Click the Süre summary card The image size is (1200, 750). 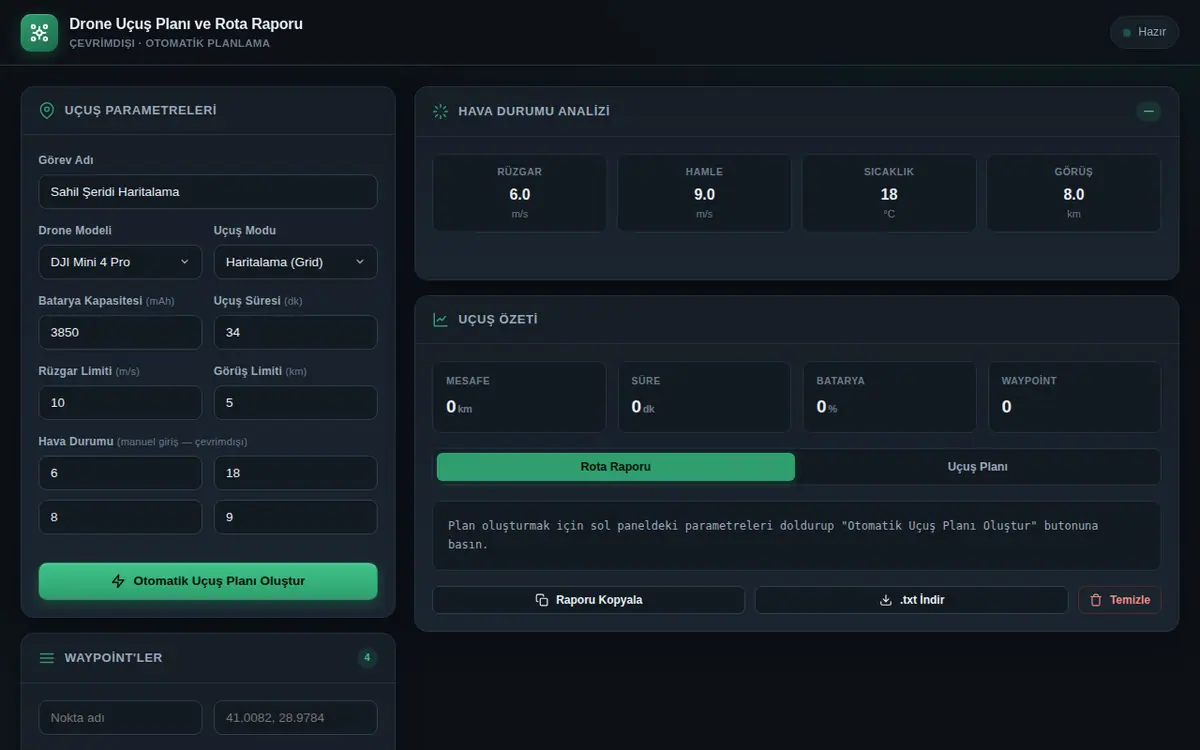coord(704,397)
